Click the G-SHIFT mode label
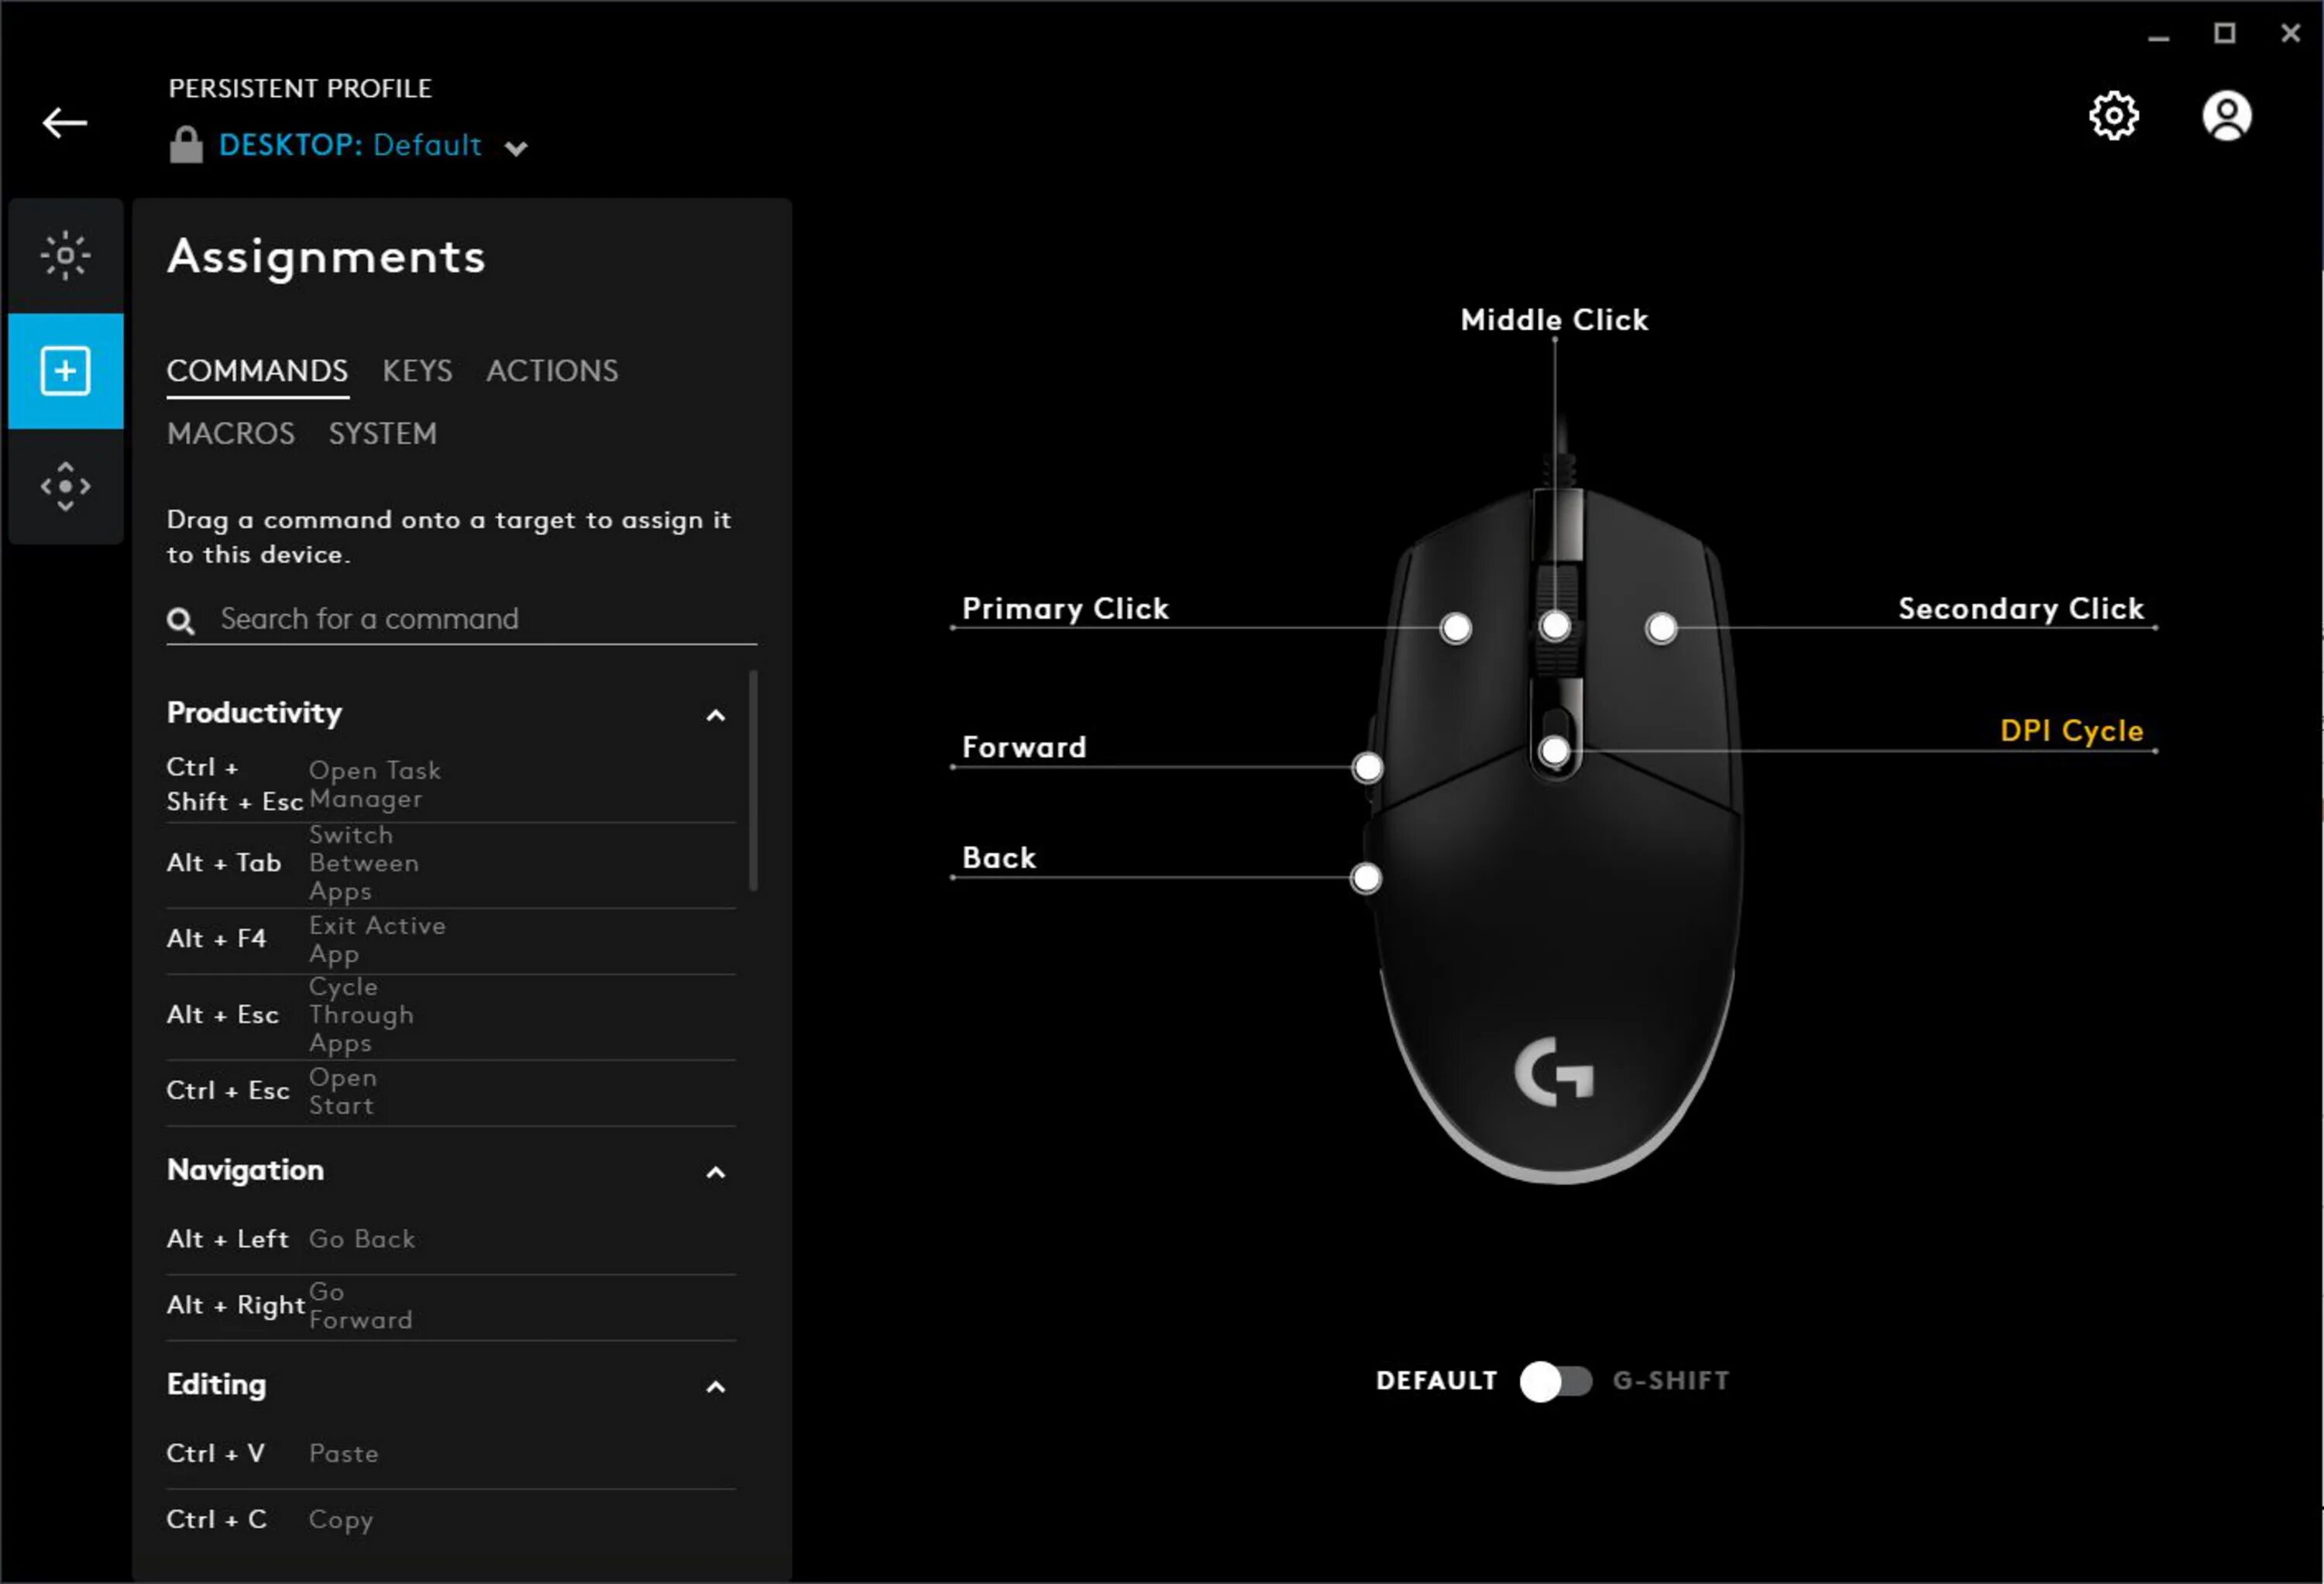This screenshot has width=2324, height=1584. coord(1671,1381)
